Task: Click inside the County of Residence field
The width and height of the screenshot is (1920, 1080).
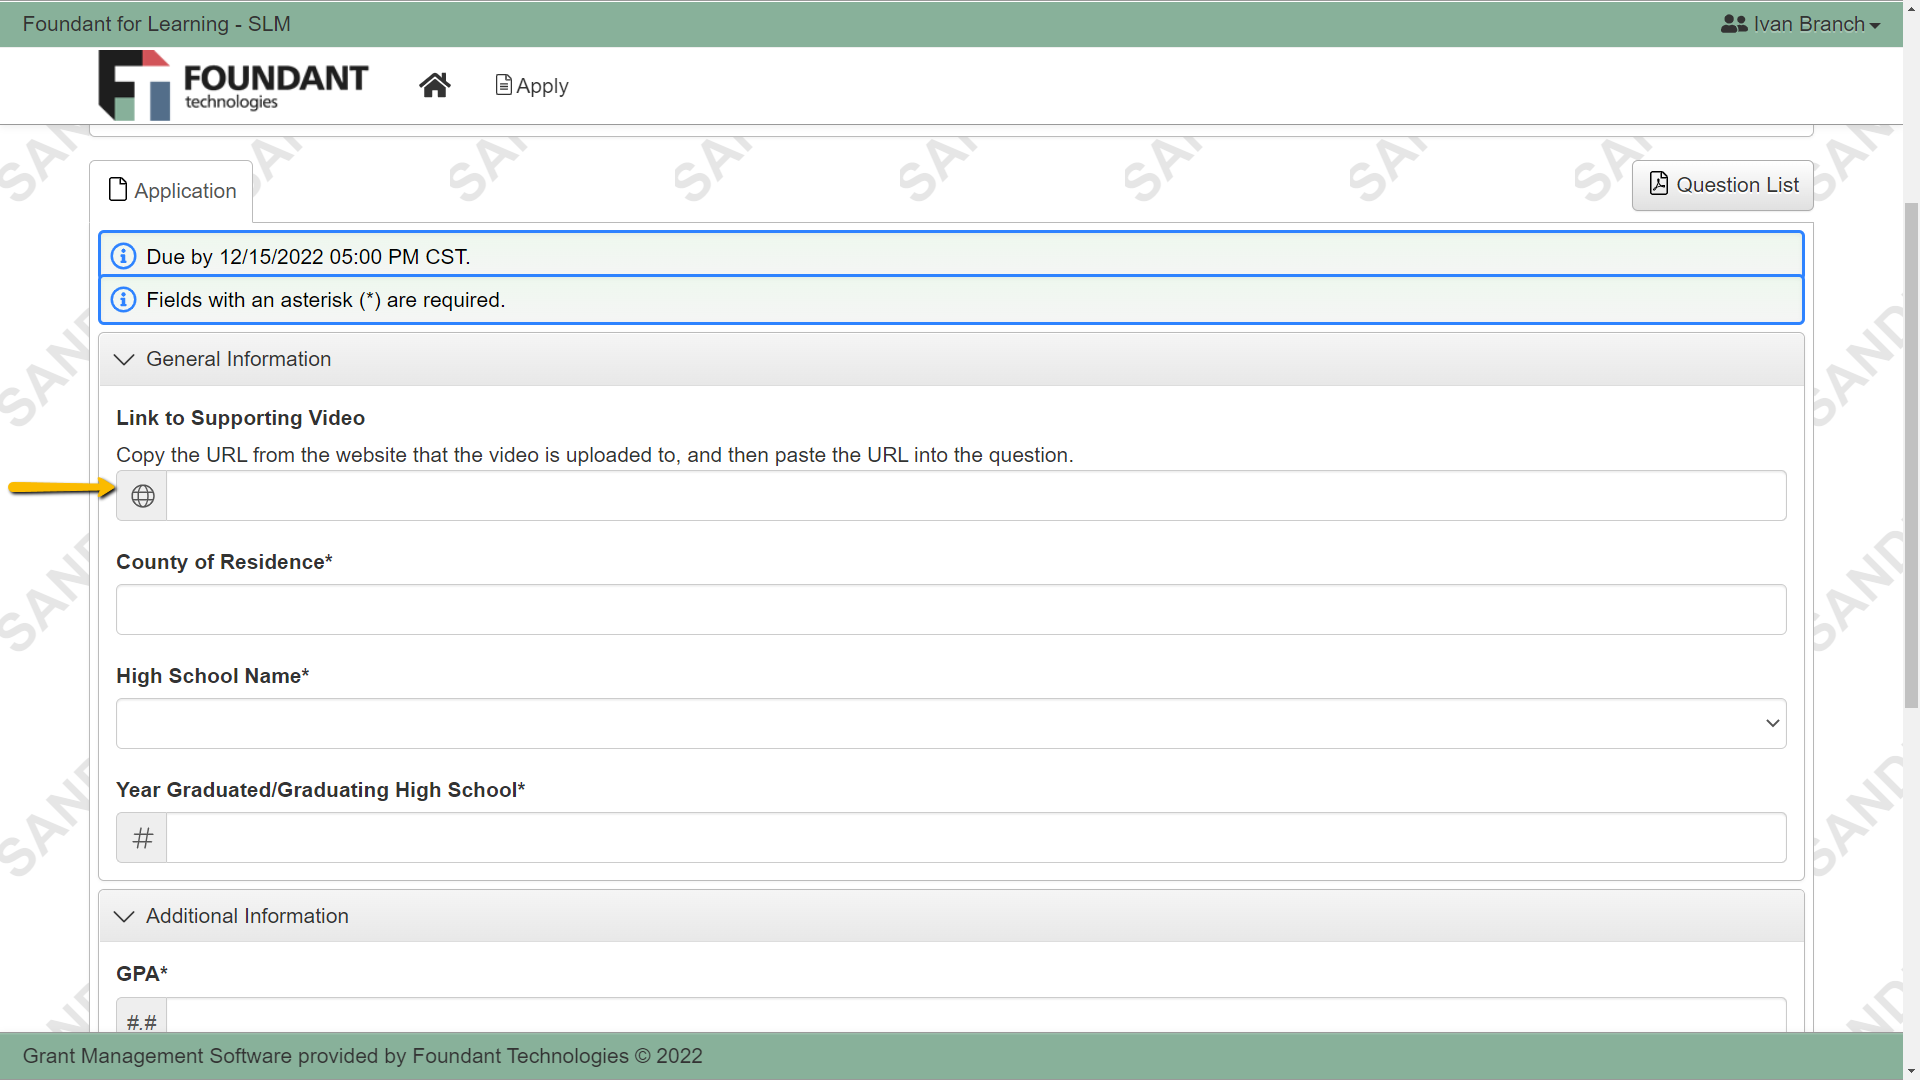Action: (x=950, y=609)
